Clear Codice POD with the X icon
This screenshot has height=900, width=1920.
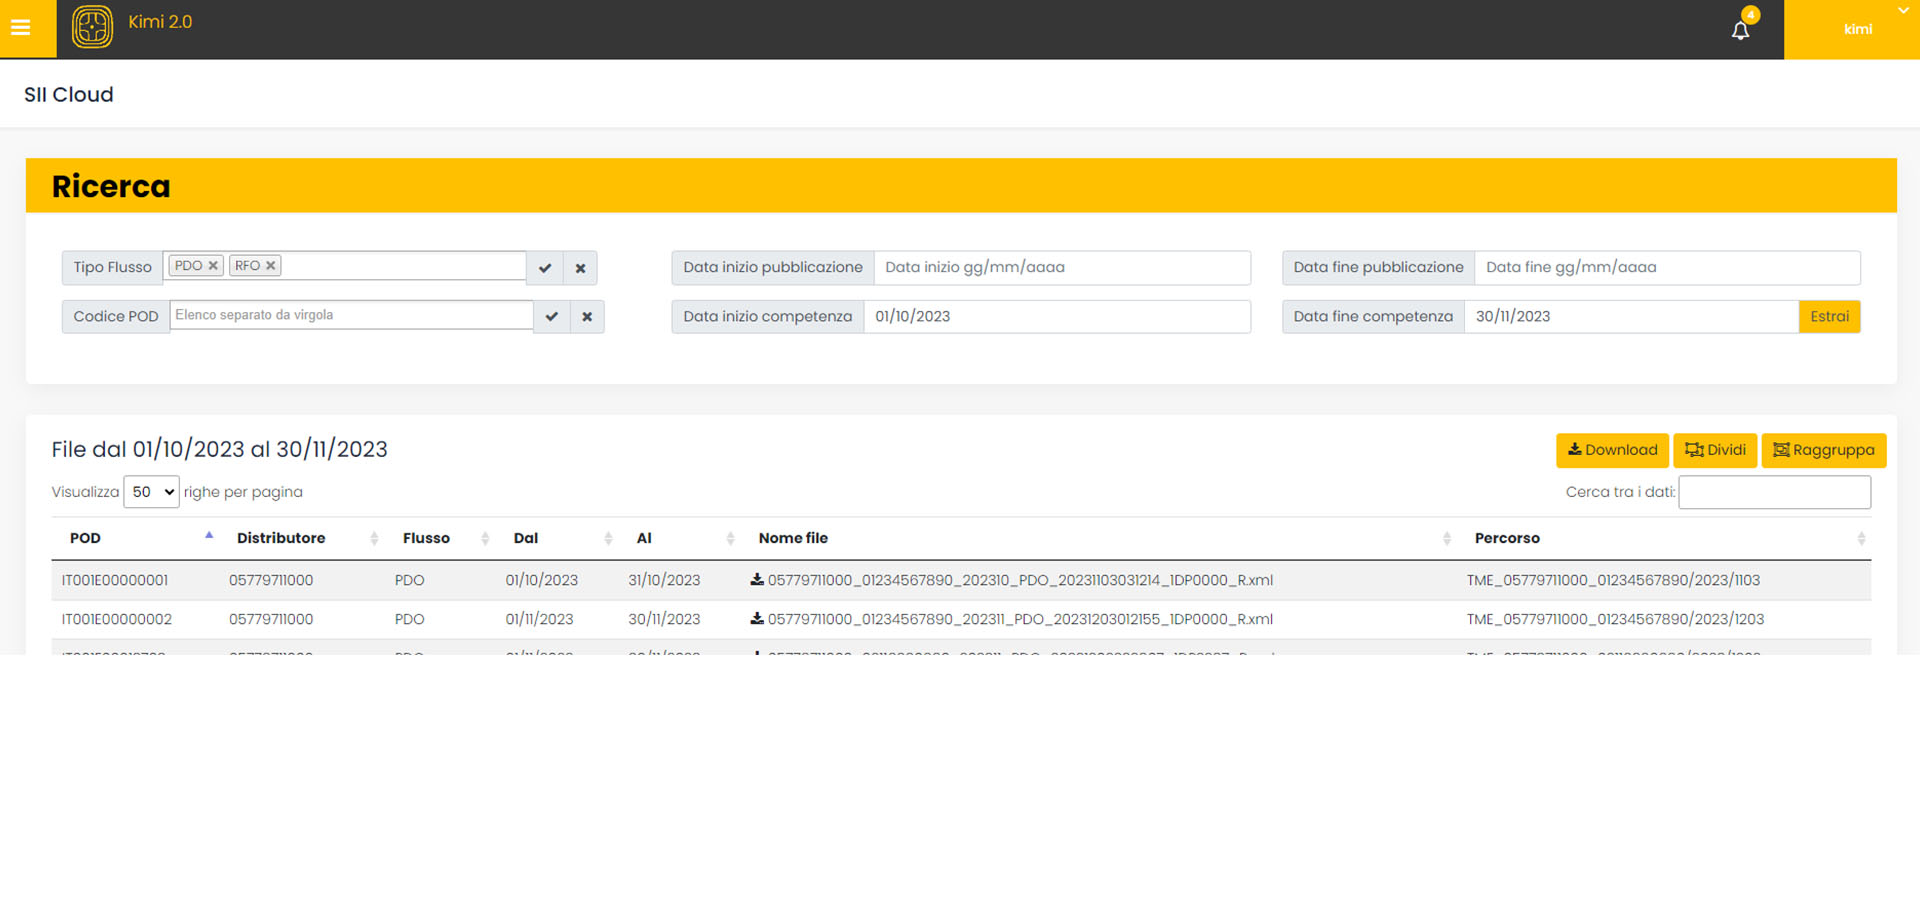587,317
